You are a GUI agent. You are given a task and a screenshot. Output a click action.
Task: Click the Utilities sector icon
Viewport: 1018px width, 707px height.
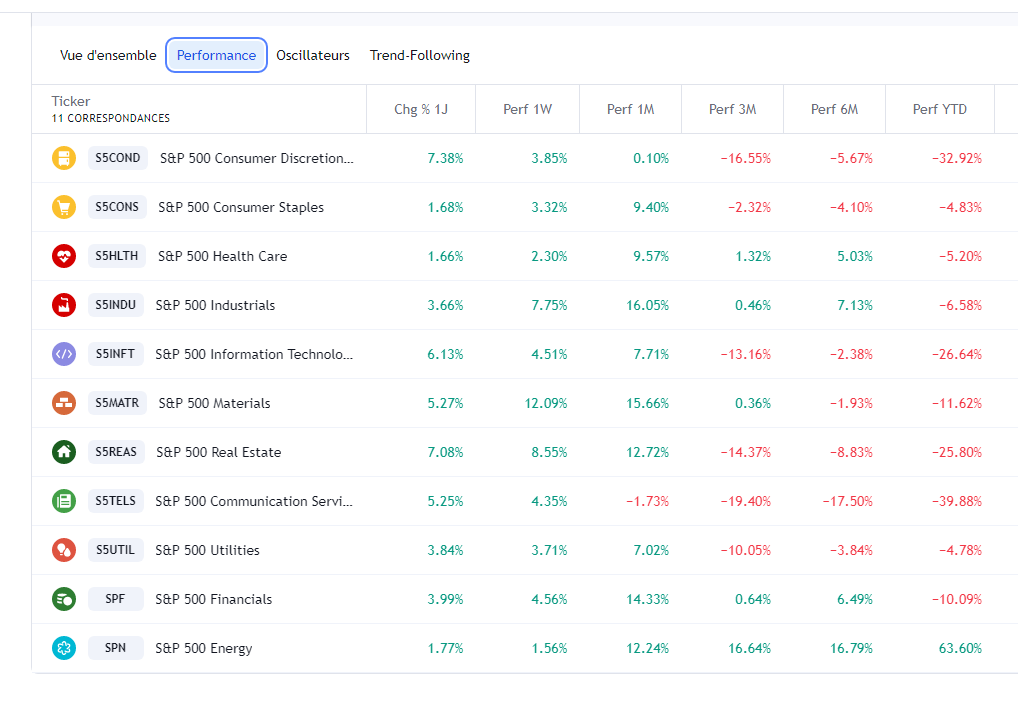coord(64,550)
